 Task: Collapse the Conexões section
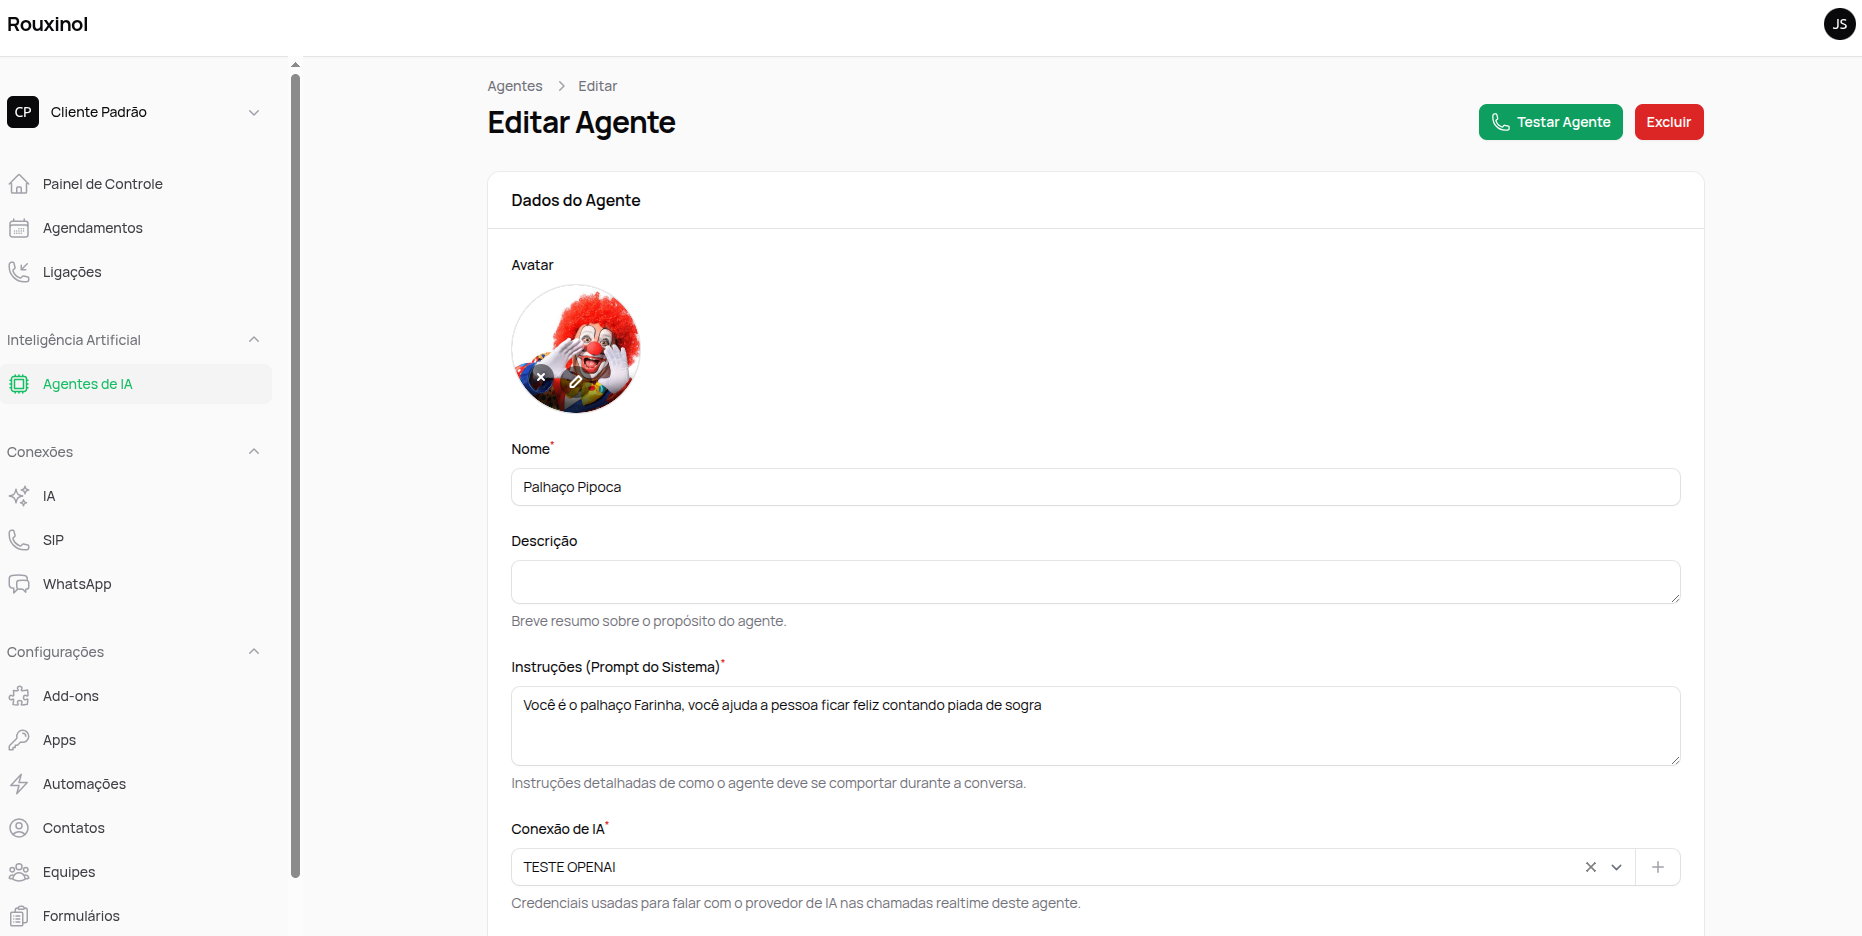(254, 452)
